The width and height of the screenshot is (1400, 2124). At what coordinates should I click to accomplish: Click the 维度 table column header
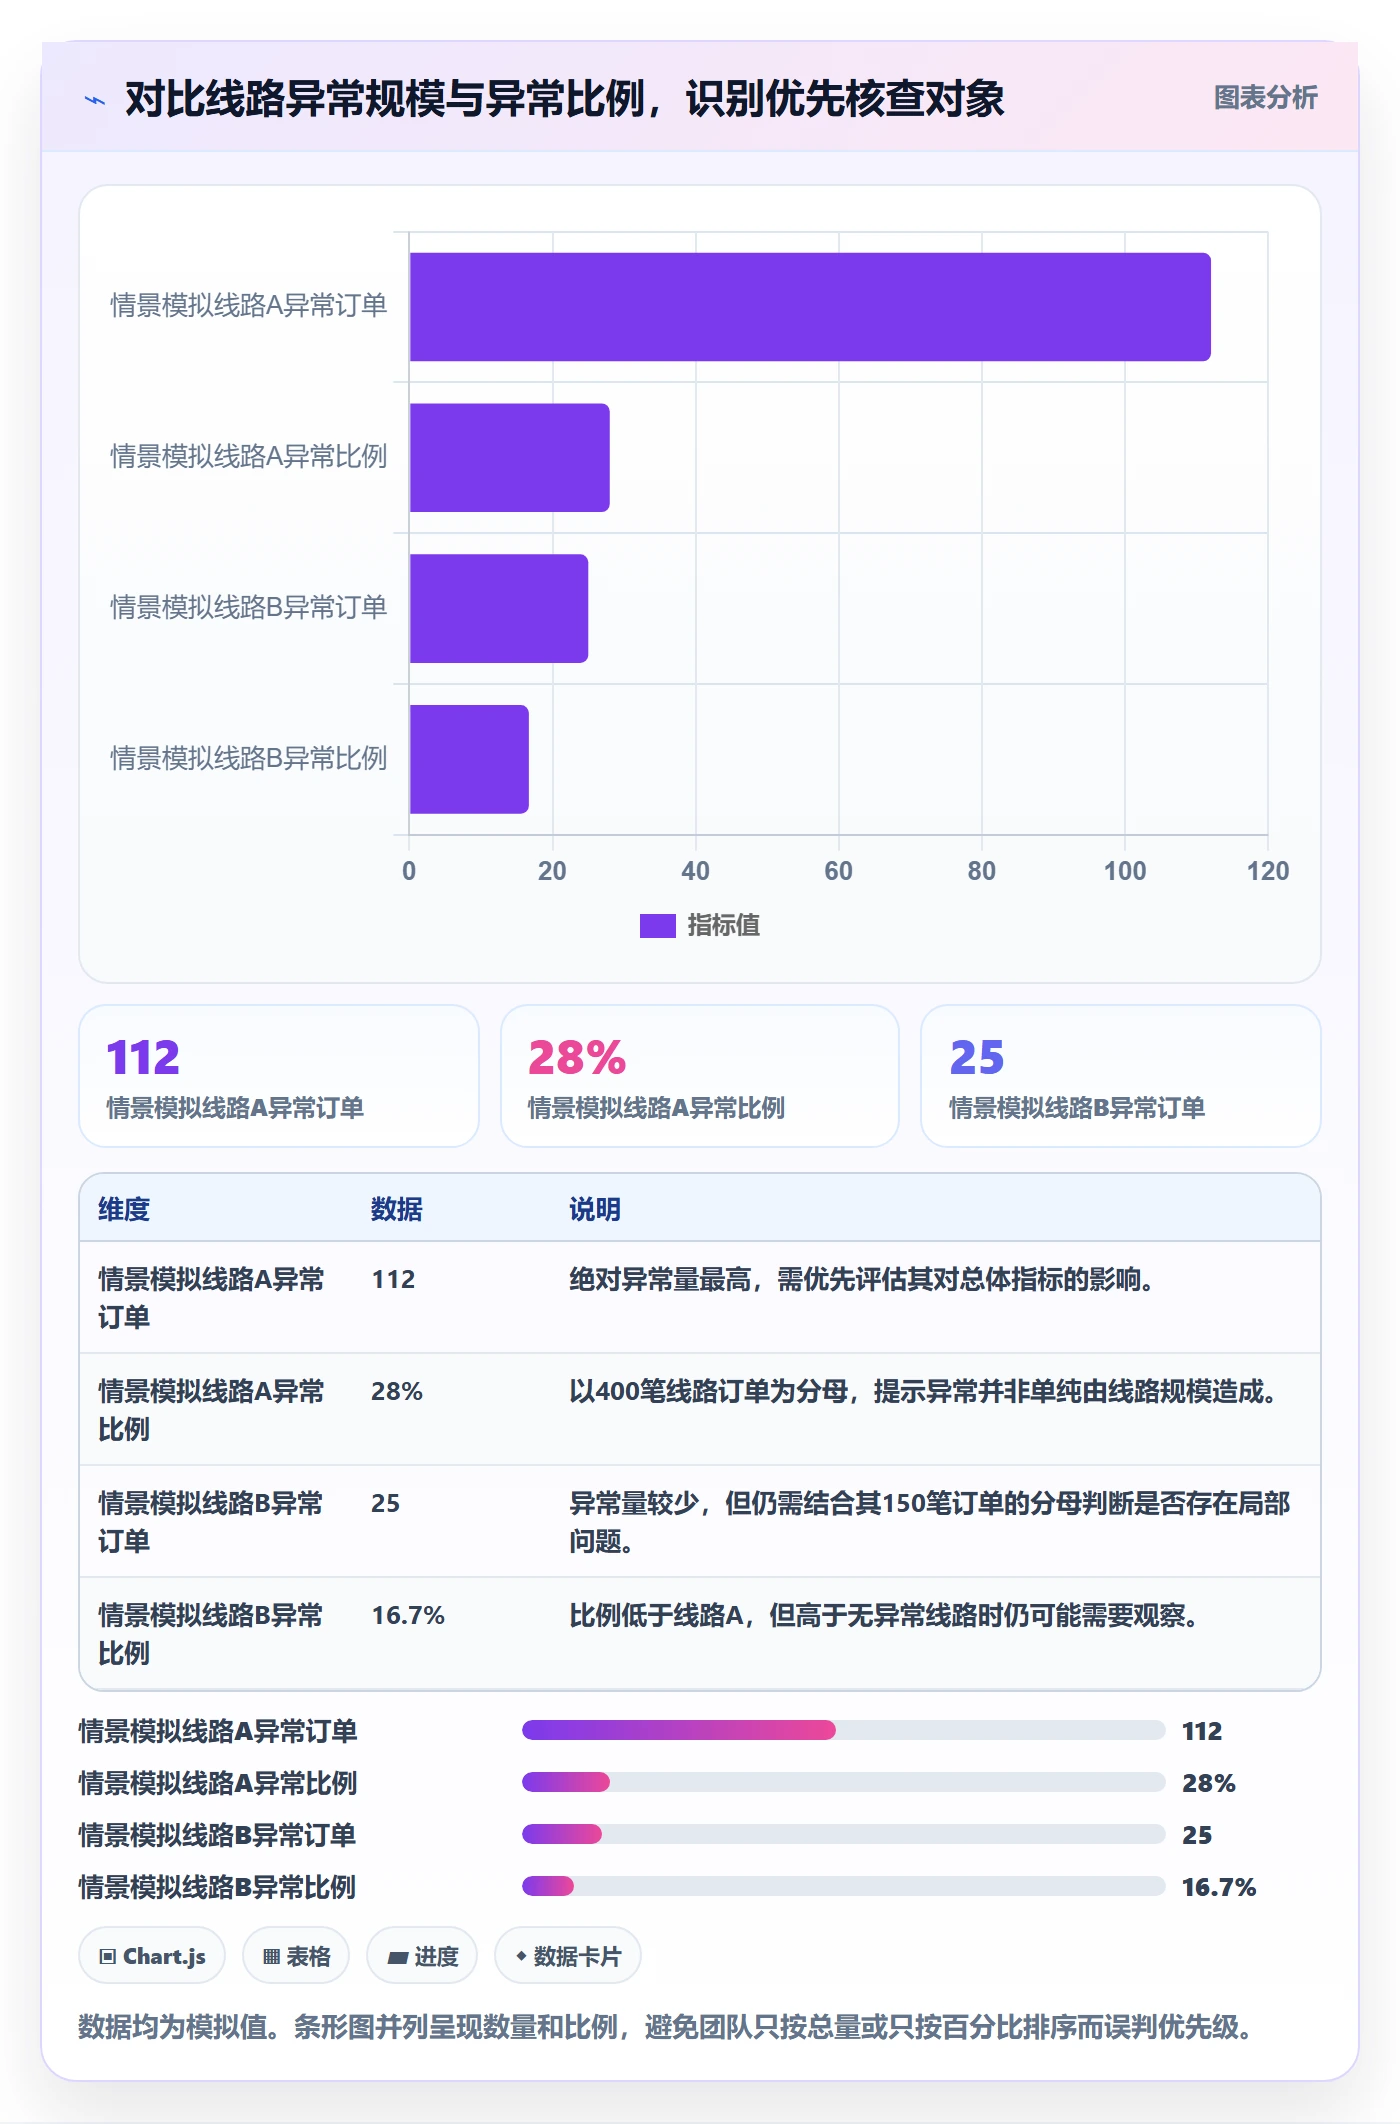(124, 1209)
